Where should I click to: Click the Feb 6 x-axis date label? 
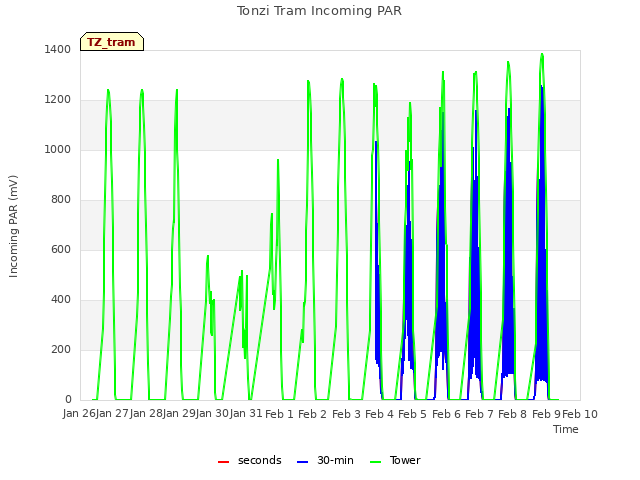pyautogui.click(x=447, y=414)
